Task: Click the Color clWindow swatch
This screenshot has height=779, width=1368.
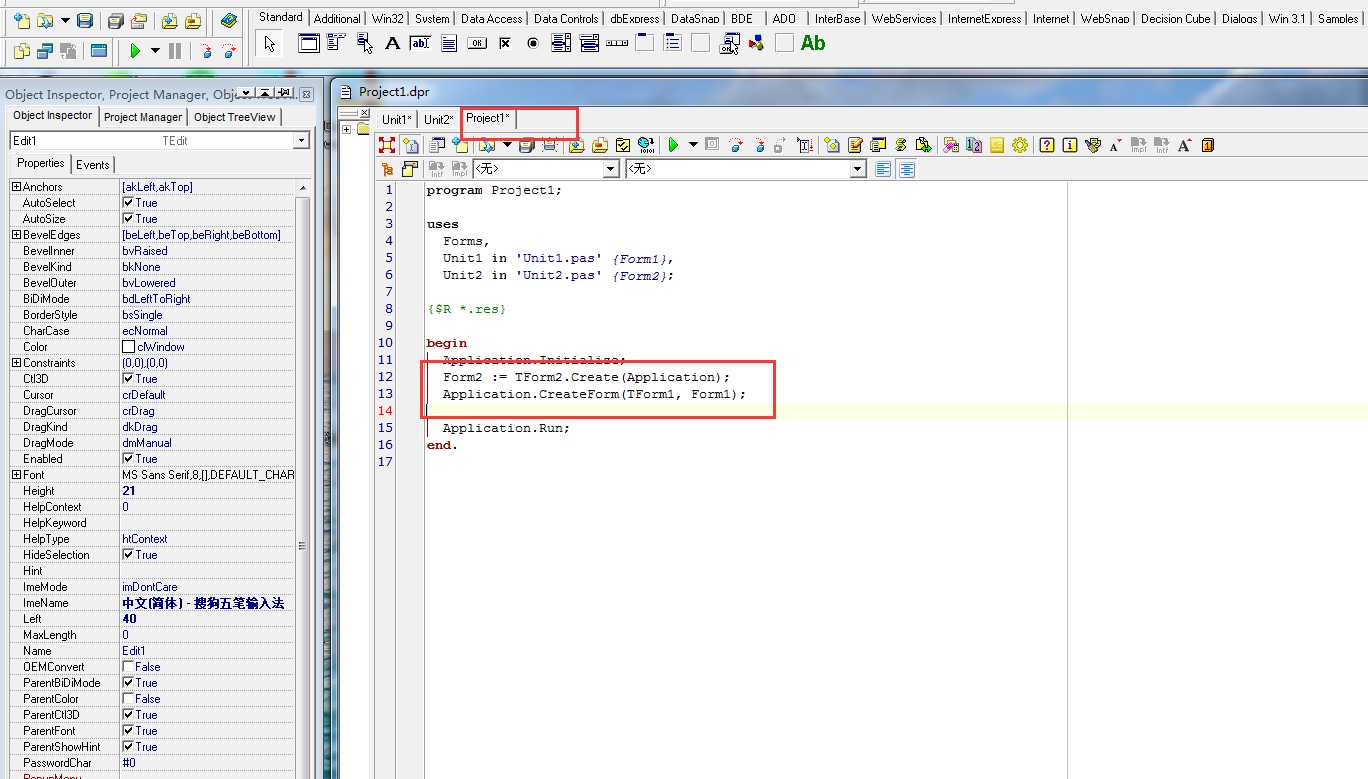Action: [128, 347]
